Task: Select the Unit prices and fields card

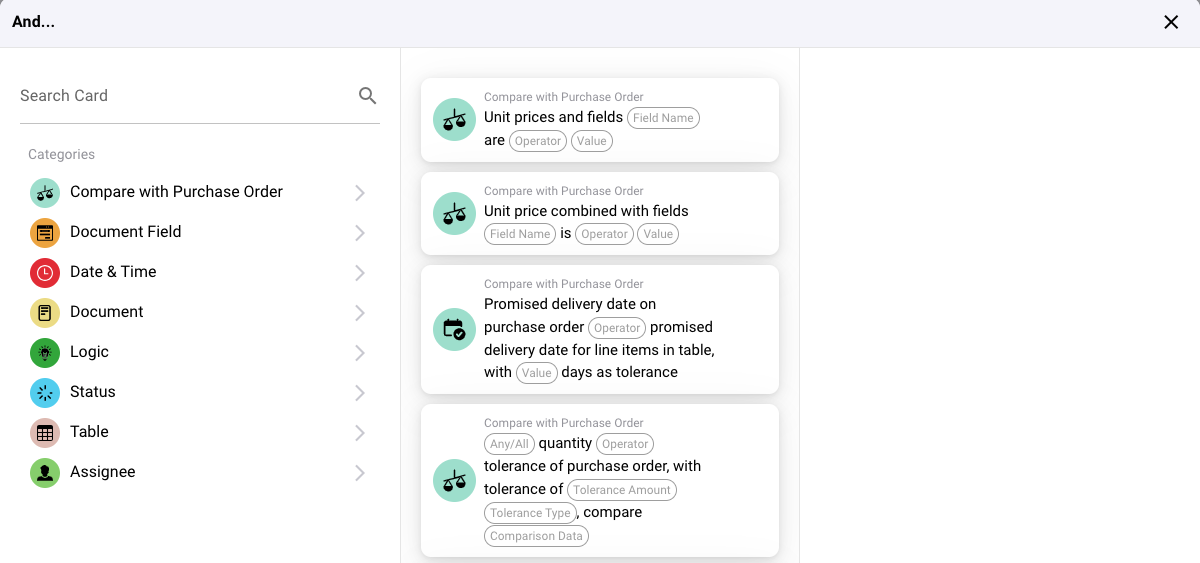Action: click(600, 120)
